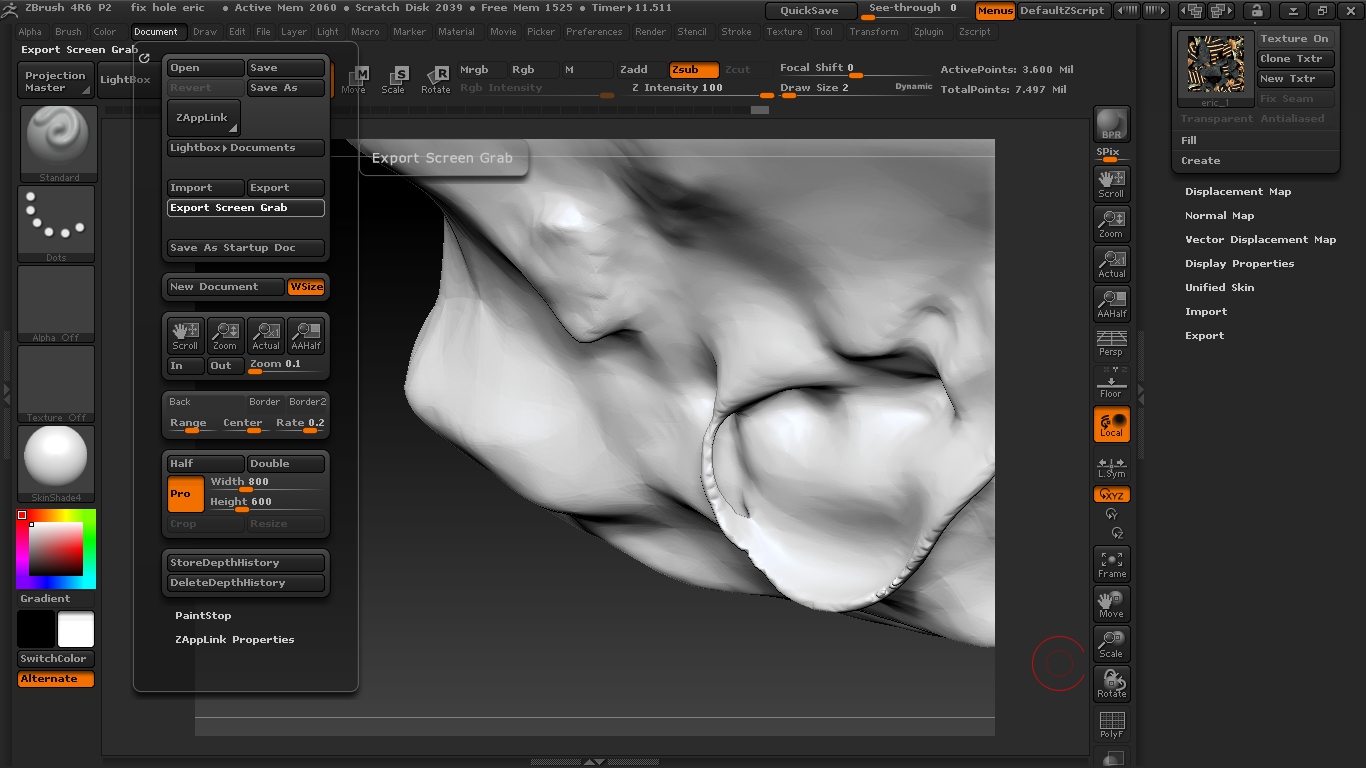The image size is (1366, 768).
Task: Click the Floor grid icon
Action: pyautogui.click(x=1111, y=384)
